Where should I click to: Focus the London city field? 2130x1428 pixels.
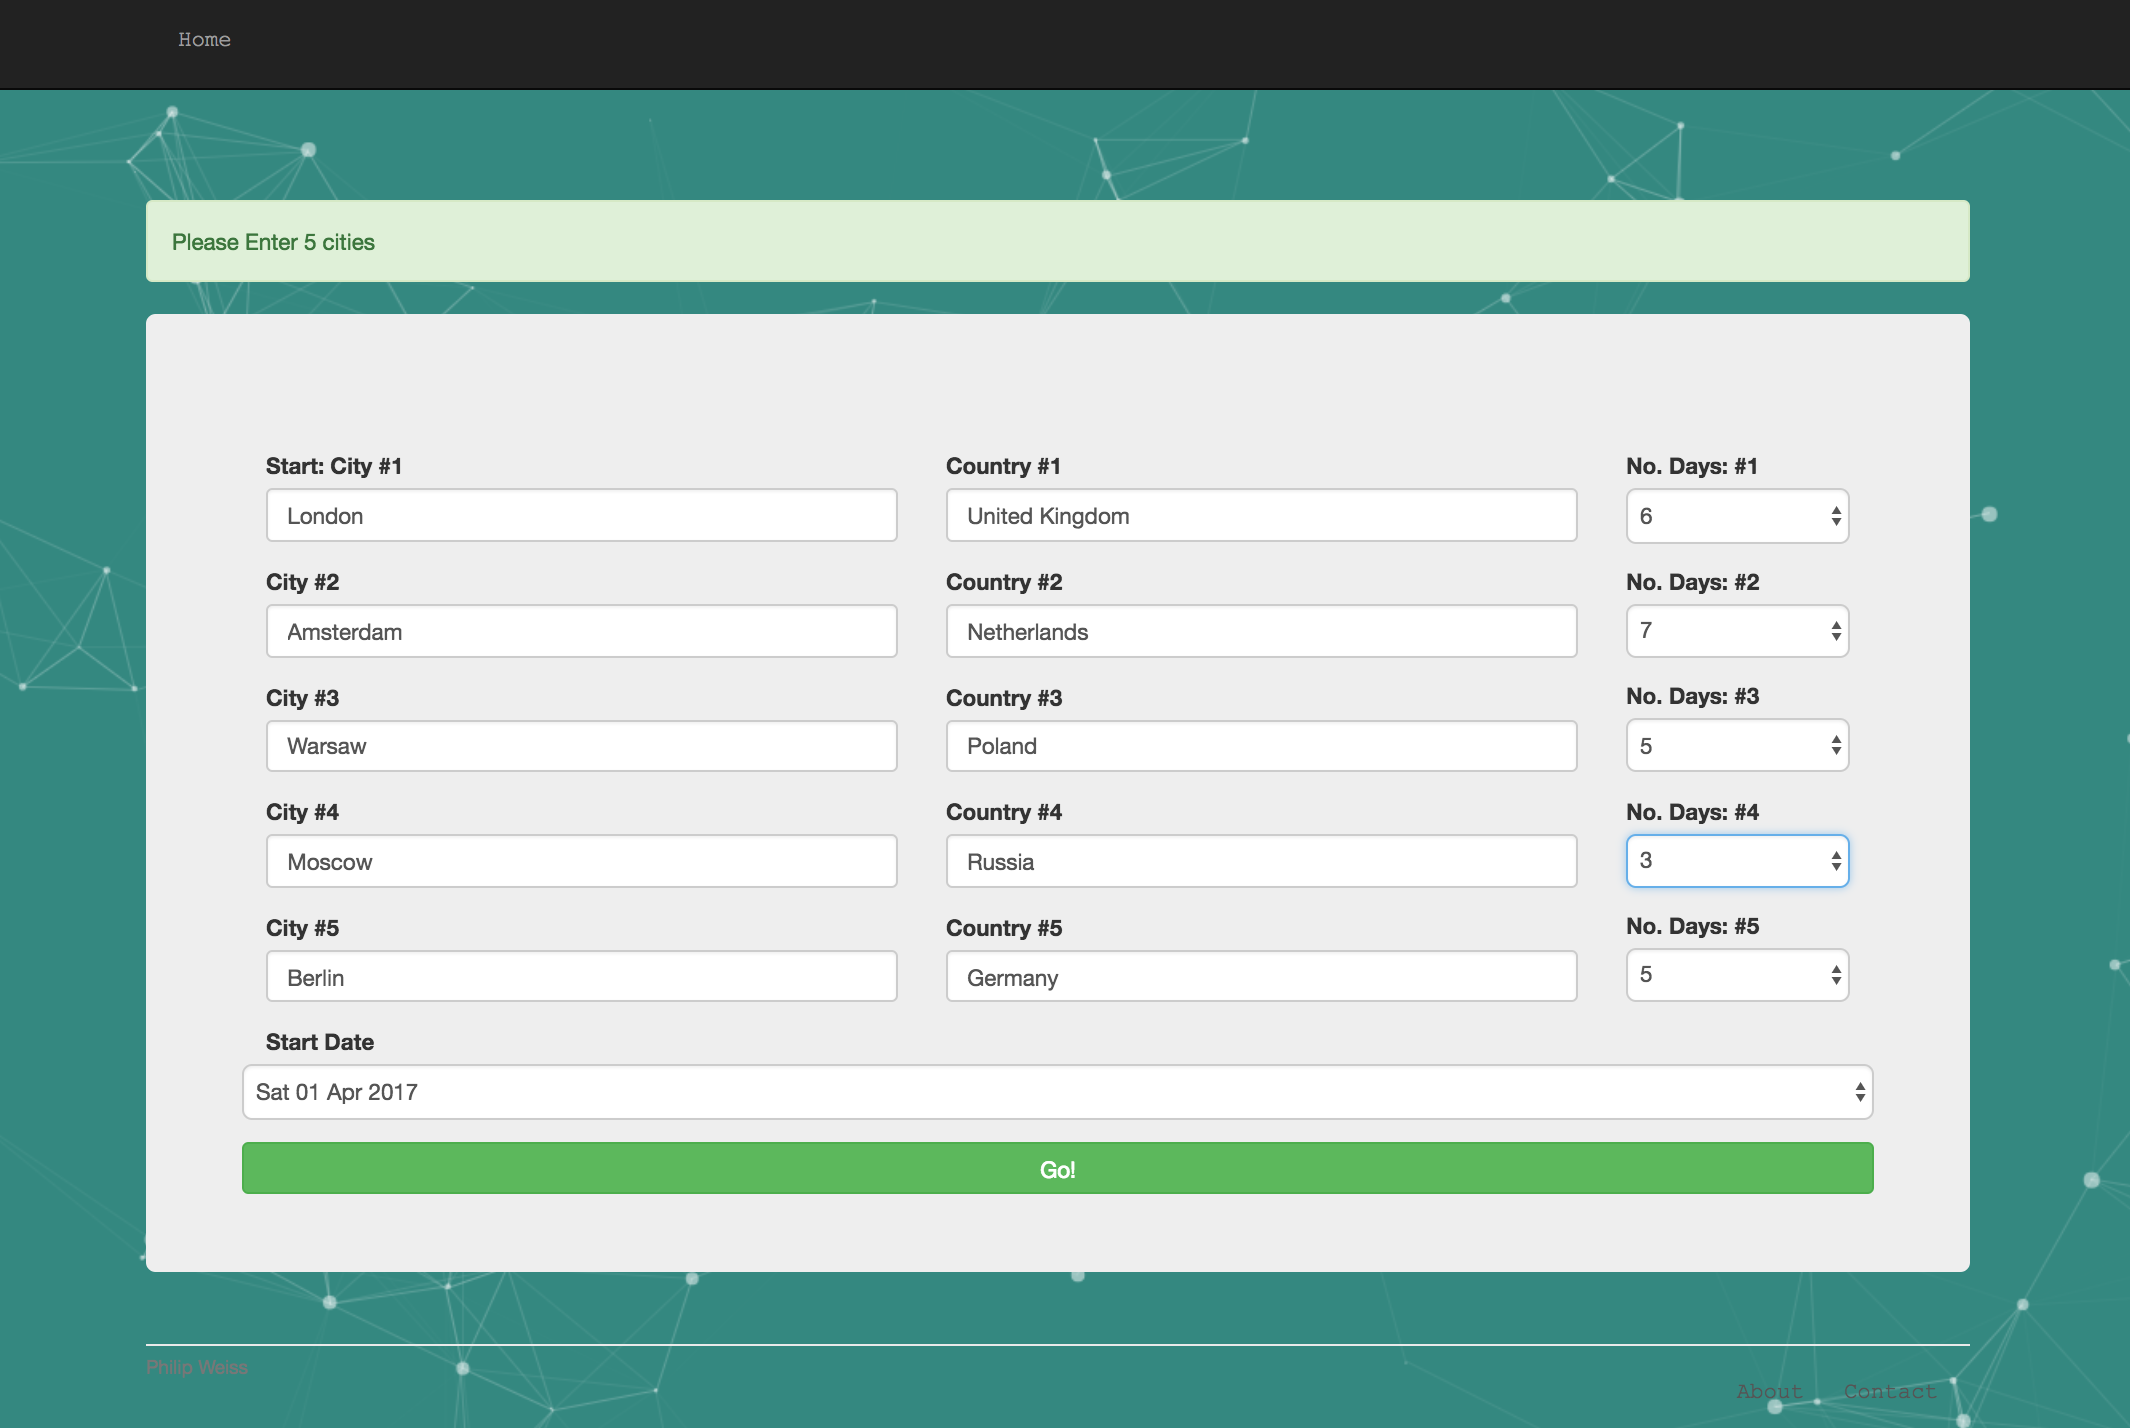click(x=581, y=516)
